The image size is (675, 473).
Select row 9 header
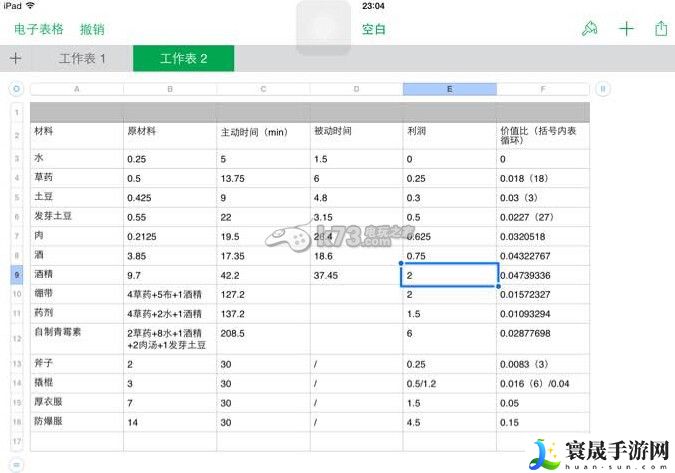(17, 275)
